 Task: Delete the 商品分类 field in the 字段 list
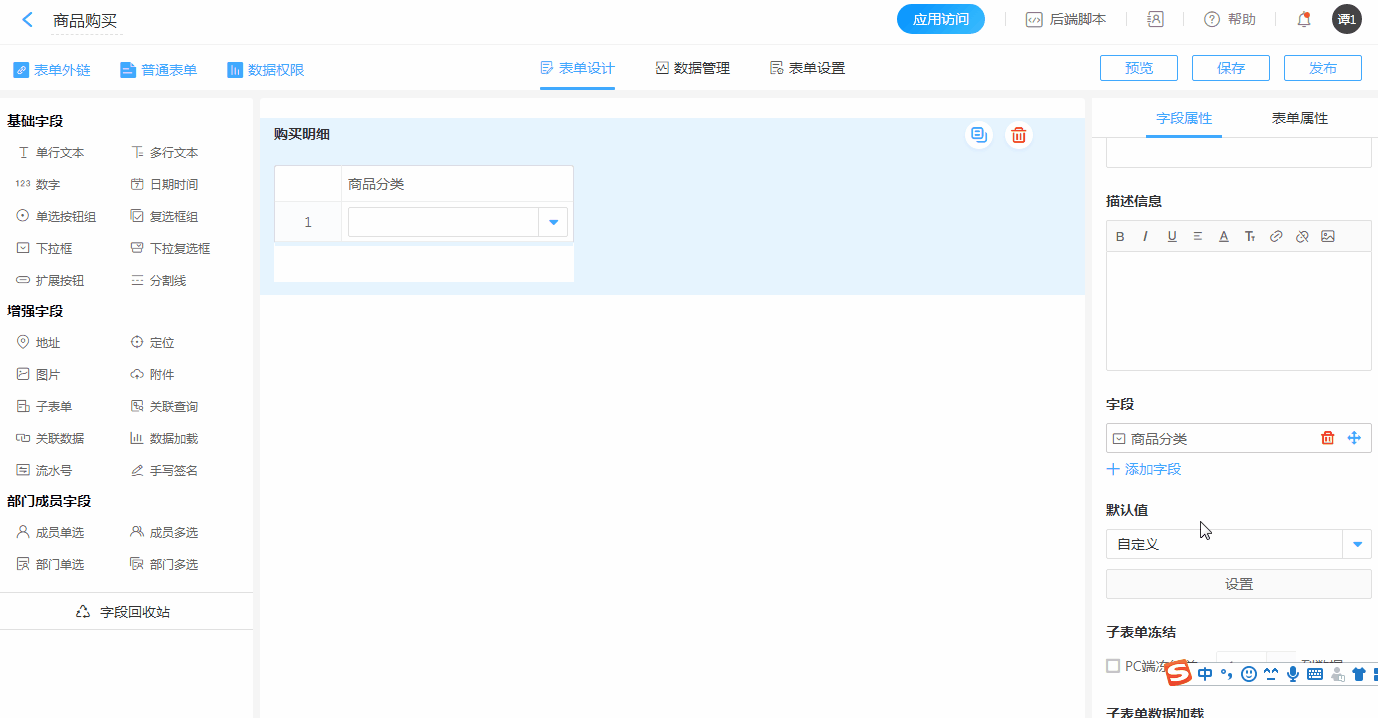[1328, 438]
